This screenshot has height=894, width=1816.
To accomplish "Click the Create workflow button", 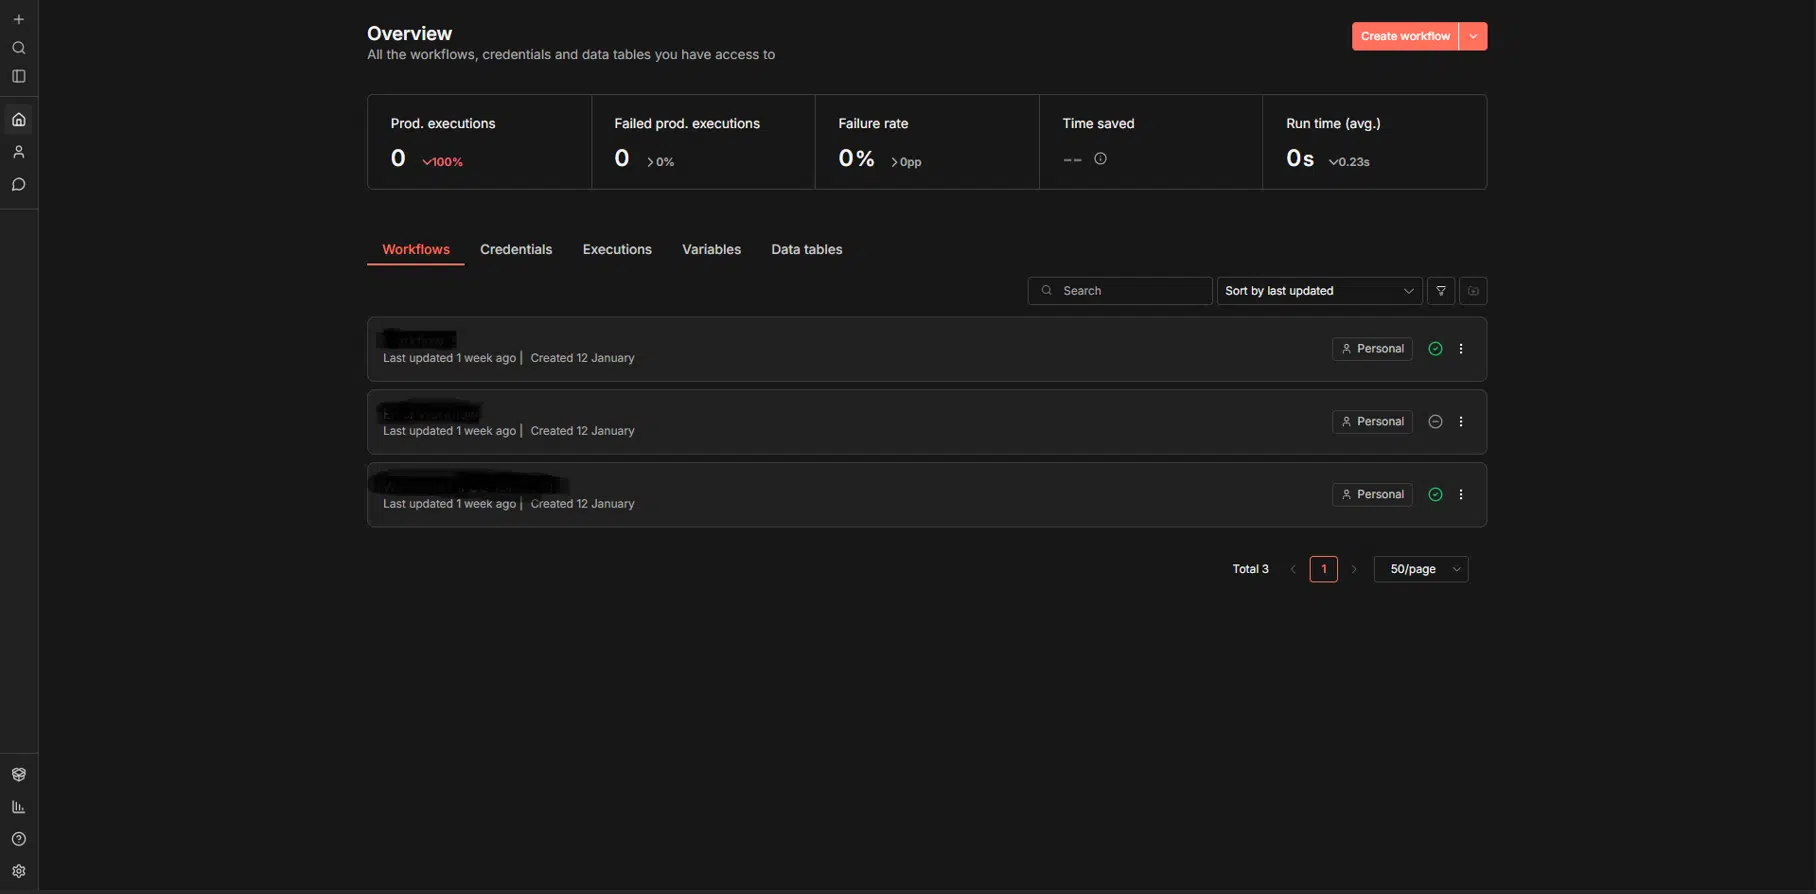I will (x=1404, y=36).
